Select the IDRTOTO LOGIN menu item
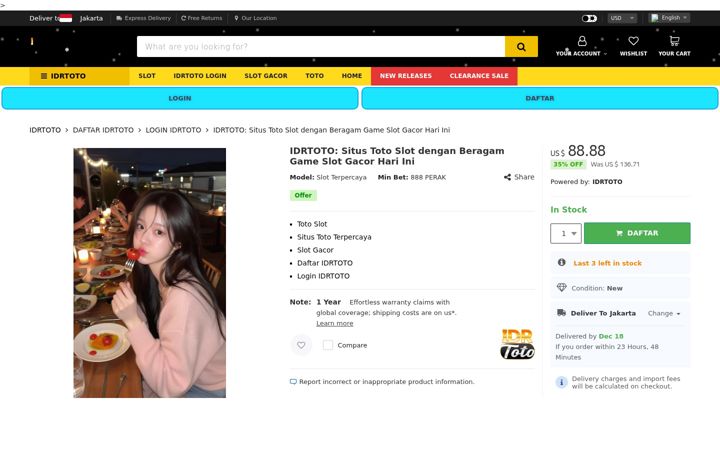The height and width of the screenshot is (450, 720). click(x=200, y=76)
